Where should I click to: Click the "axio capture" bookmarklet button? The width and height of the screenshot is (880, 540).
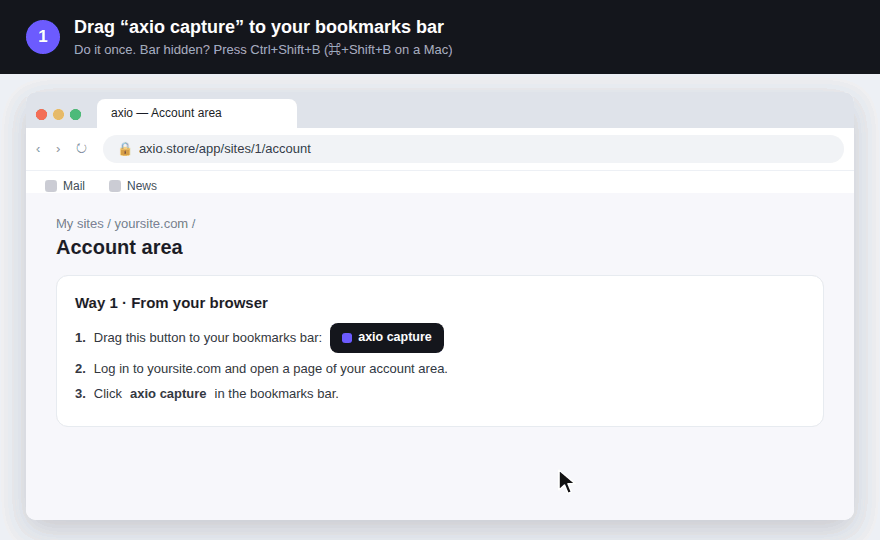point(387,338)
